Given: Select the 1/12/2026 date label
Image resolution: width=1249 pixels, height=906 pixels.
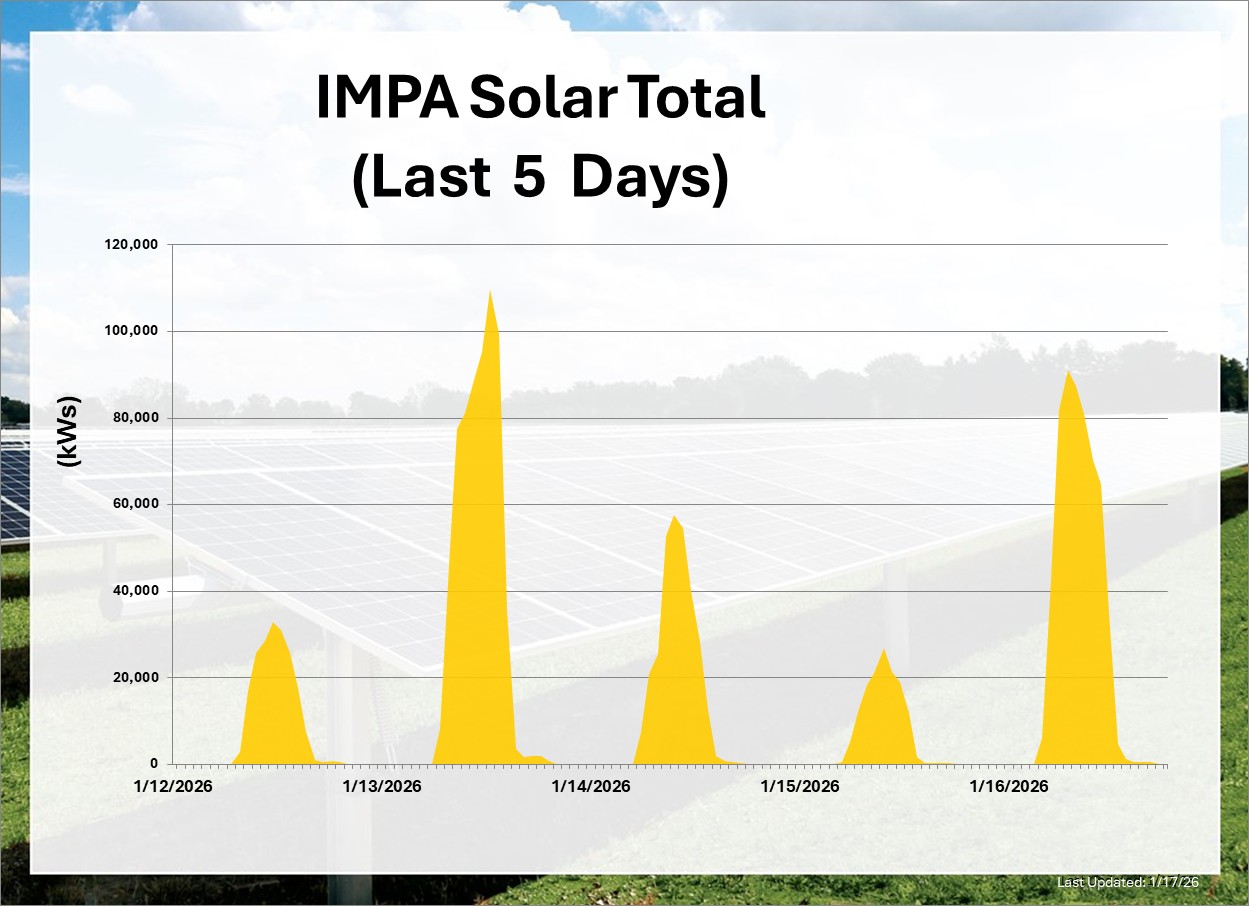Looking at the screenshot, I should 172,786.
